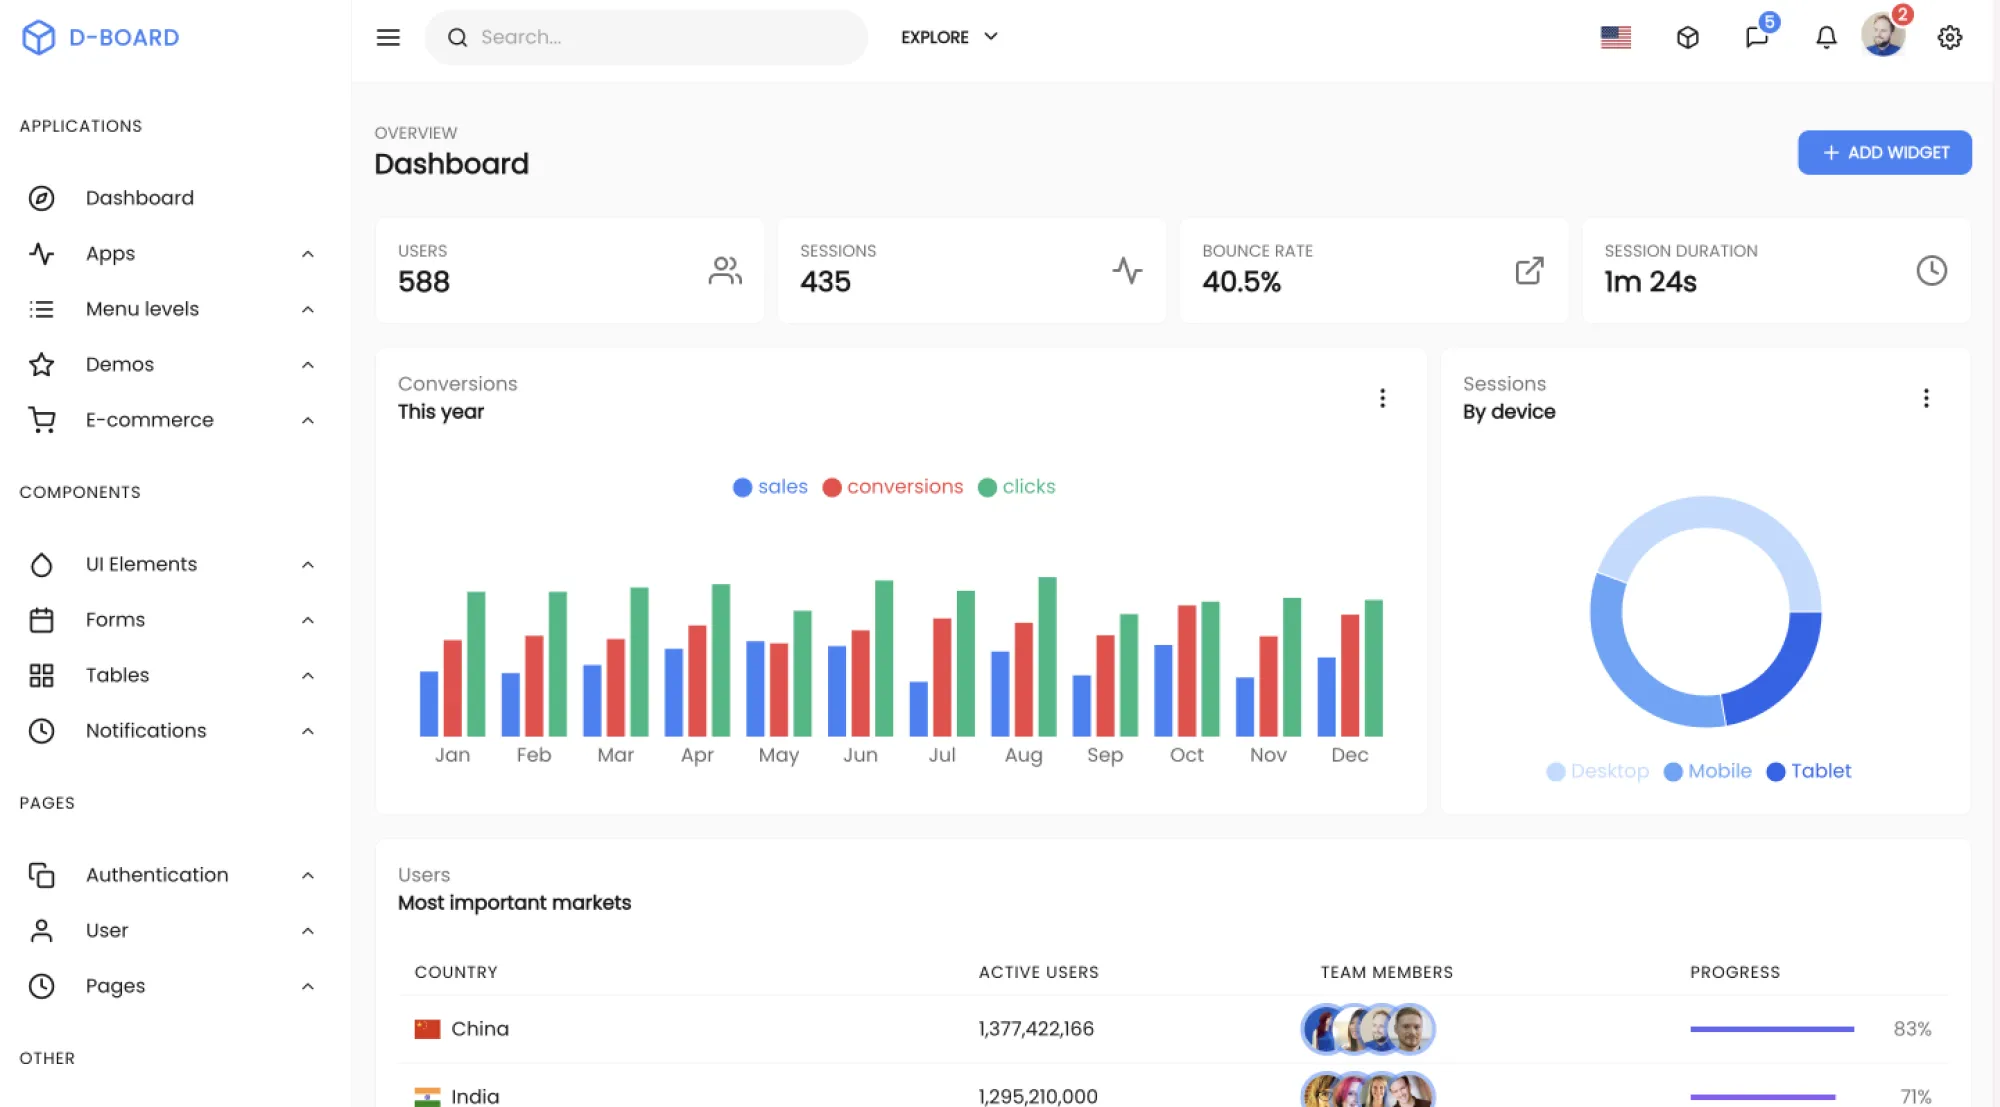Click the Bounce Rate external link icon
This screenshot has height=1107, width=2000.
point(1529,270)
